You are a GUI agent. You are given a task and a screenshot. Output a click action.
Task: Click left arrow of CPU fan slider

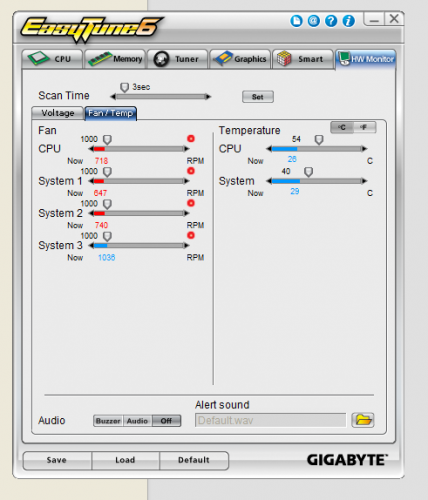click(x=91, y=149)
